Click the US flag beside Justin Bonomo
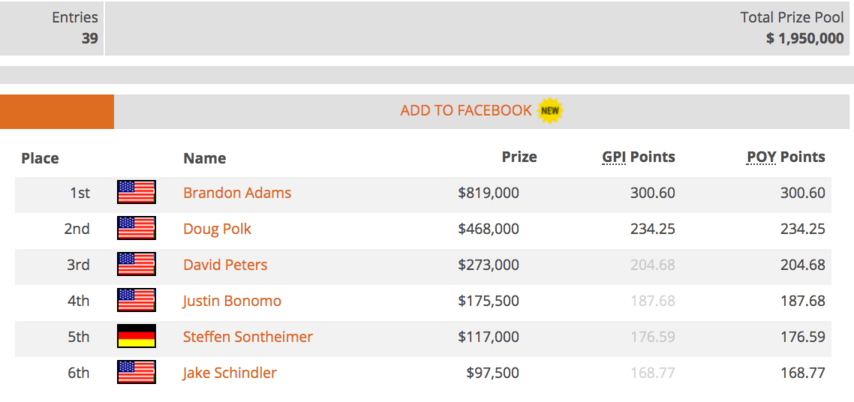This screenshot has height=402, width=854. [x=136, y=300]
